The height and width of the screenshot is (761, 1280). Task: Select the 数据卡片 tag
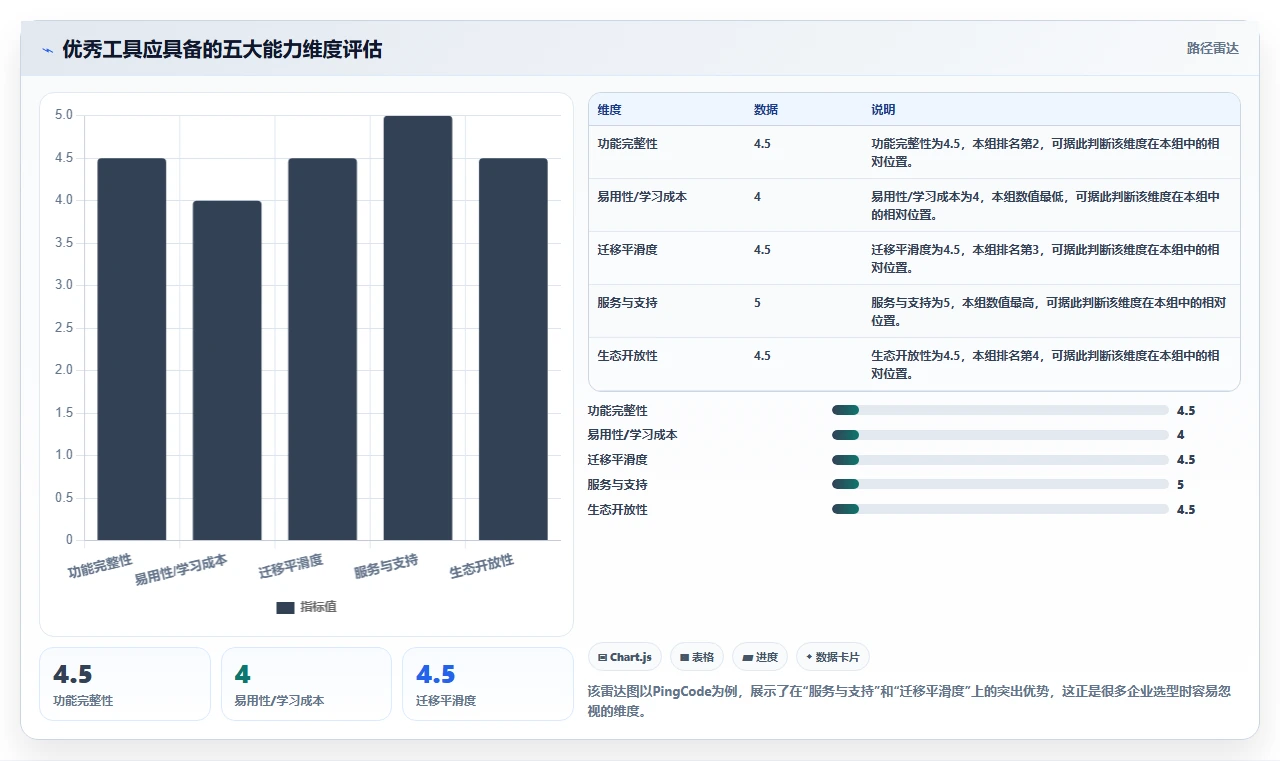833,657
